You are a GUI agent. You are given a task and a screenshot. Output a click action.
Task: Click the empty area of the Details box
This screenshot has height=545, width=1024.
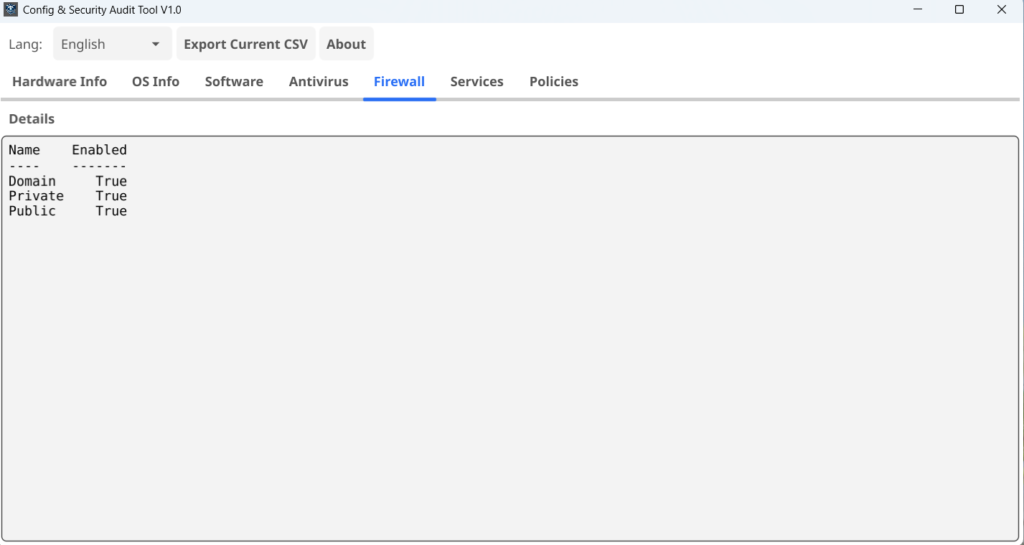[x=510, y=380]
